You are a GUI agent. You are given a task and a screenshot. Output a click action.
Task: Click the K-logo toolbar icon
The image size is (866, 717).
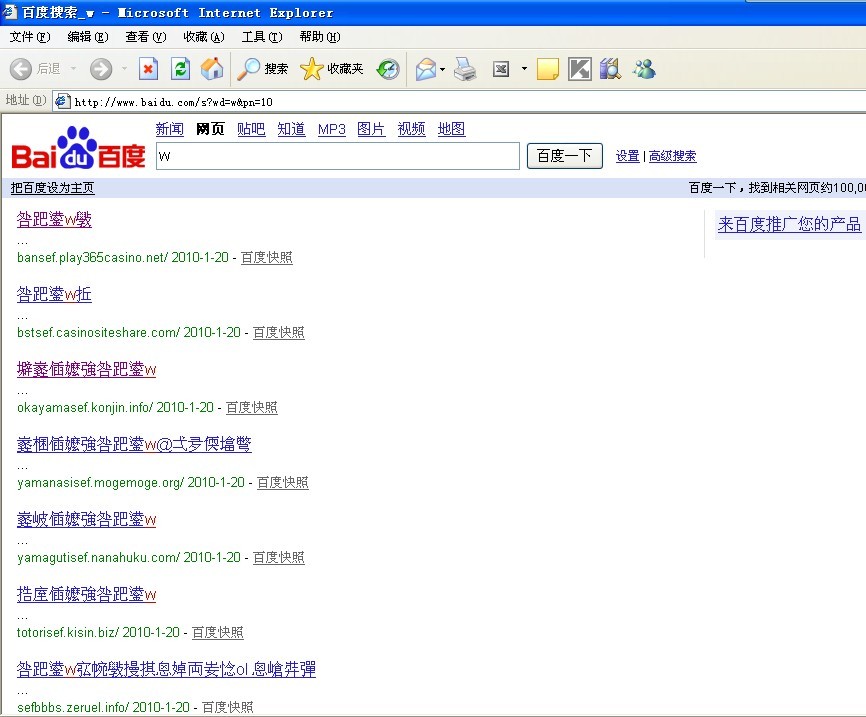click(579, 69)
